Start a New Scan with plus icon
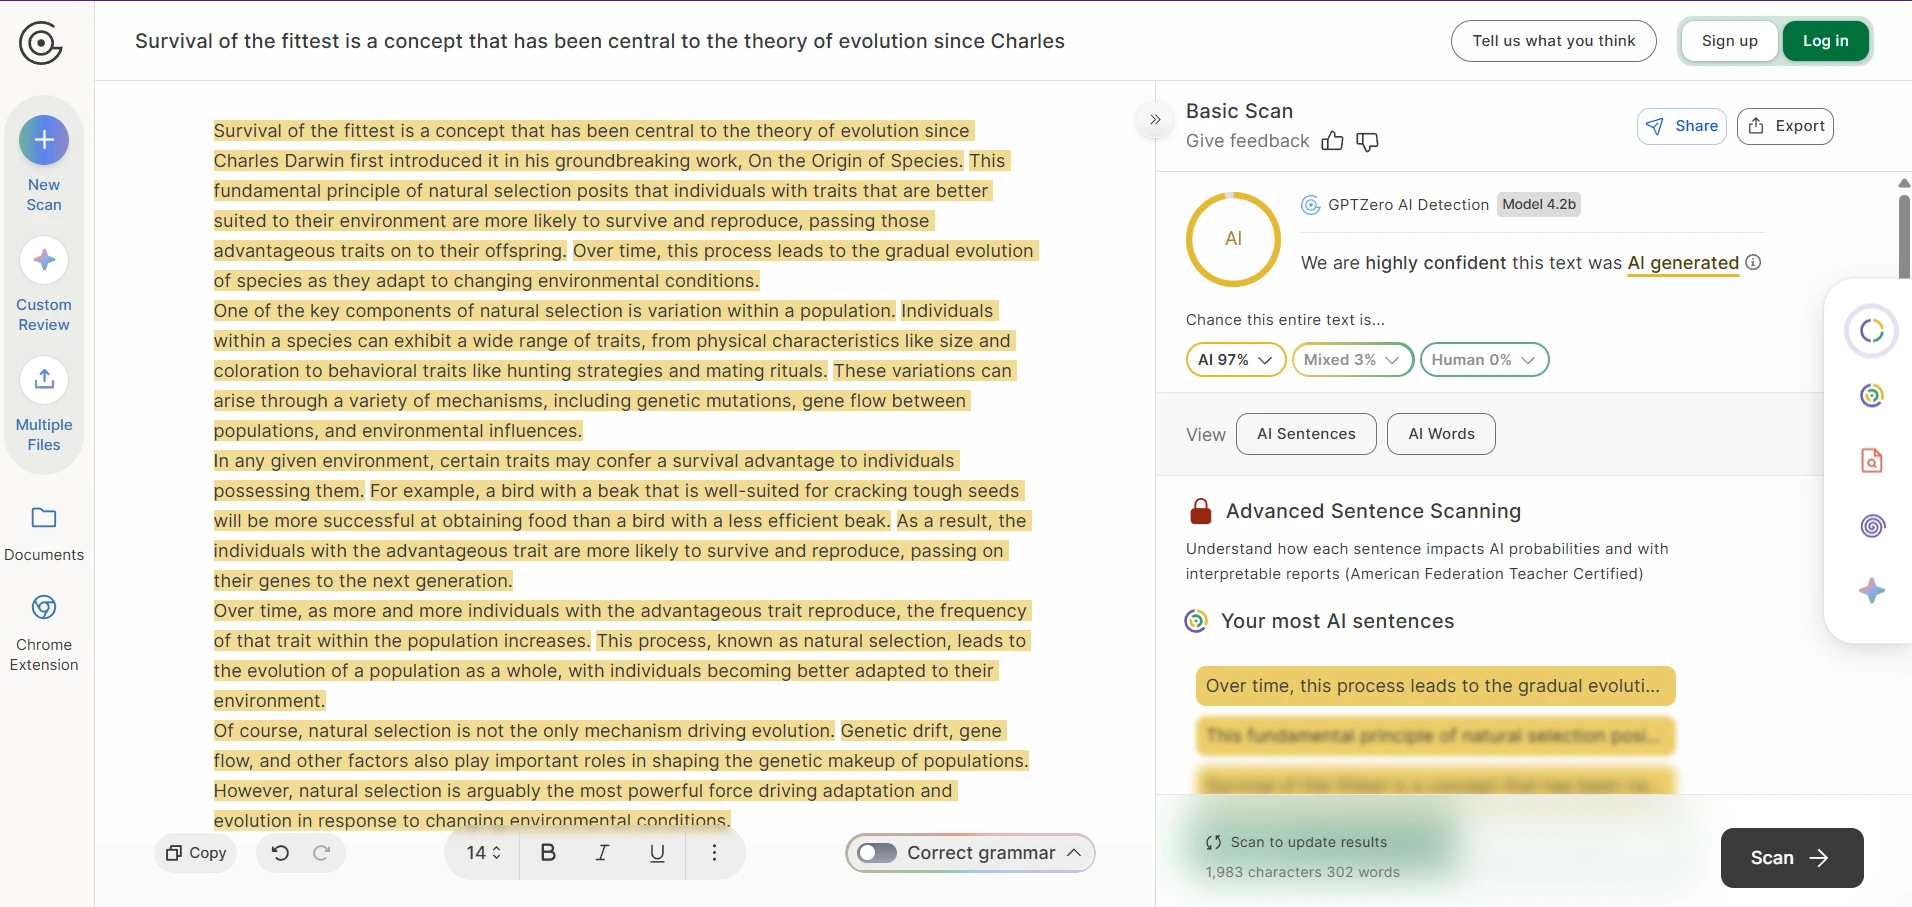This screenshot has height=907, width=1912. click(x=44, y=140)
